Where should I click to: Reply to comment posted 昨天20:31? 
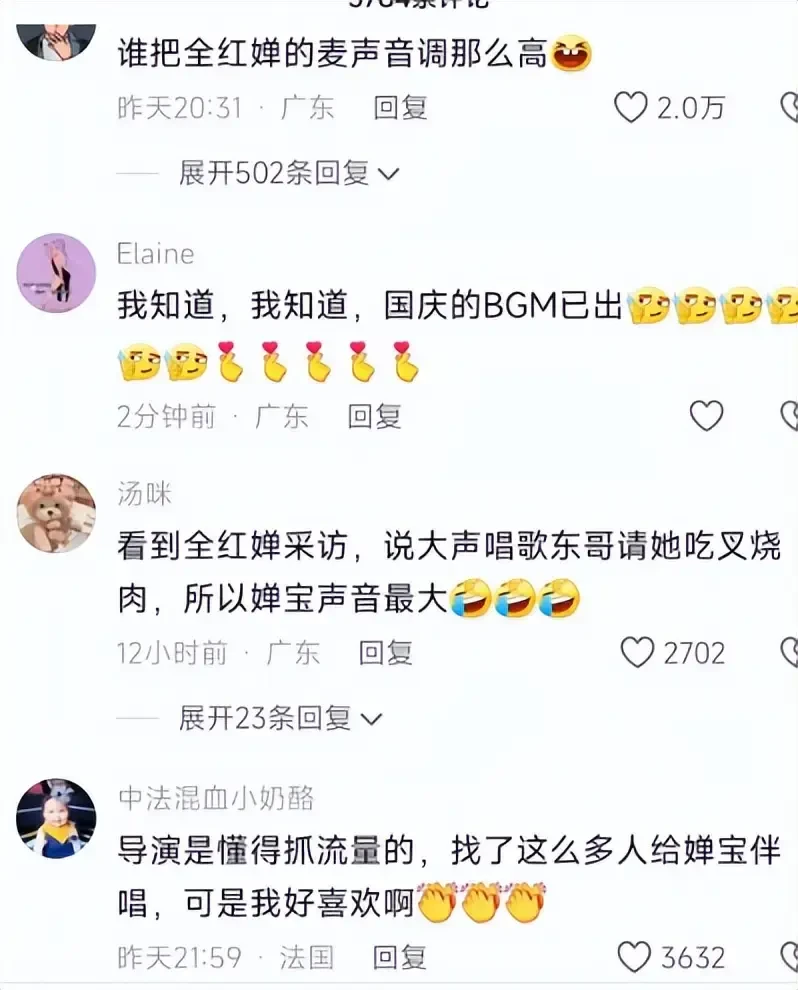pos(400,108)
